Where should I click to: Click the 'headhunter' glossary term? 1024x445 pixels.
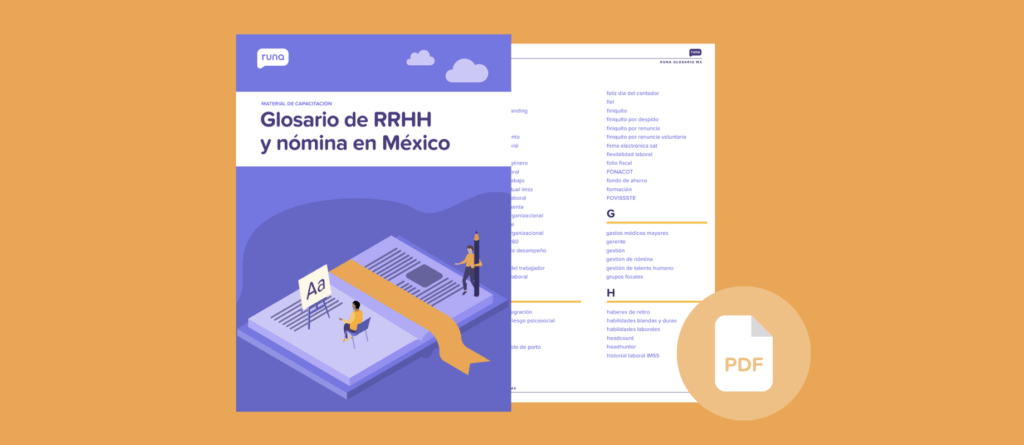point(623,346)
